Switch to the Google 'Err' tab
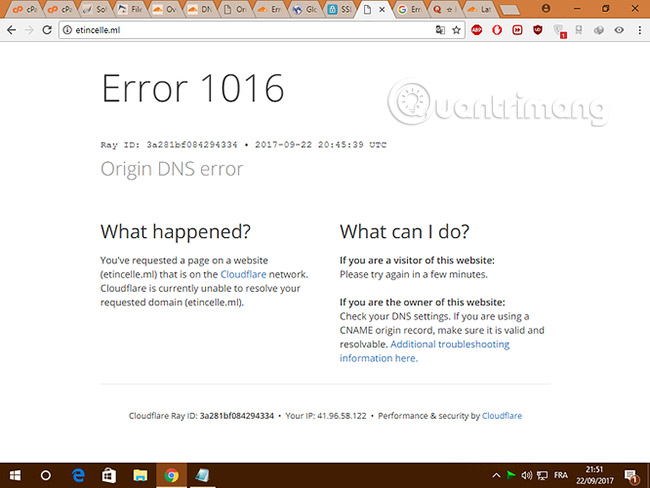 [x=410, y=9]
